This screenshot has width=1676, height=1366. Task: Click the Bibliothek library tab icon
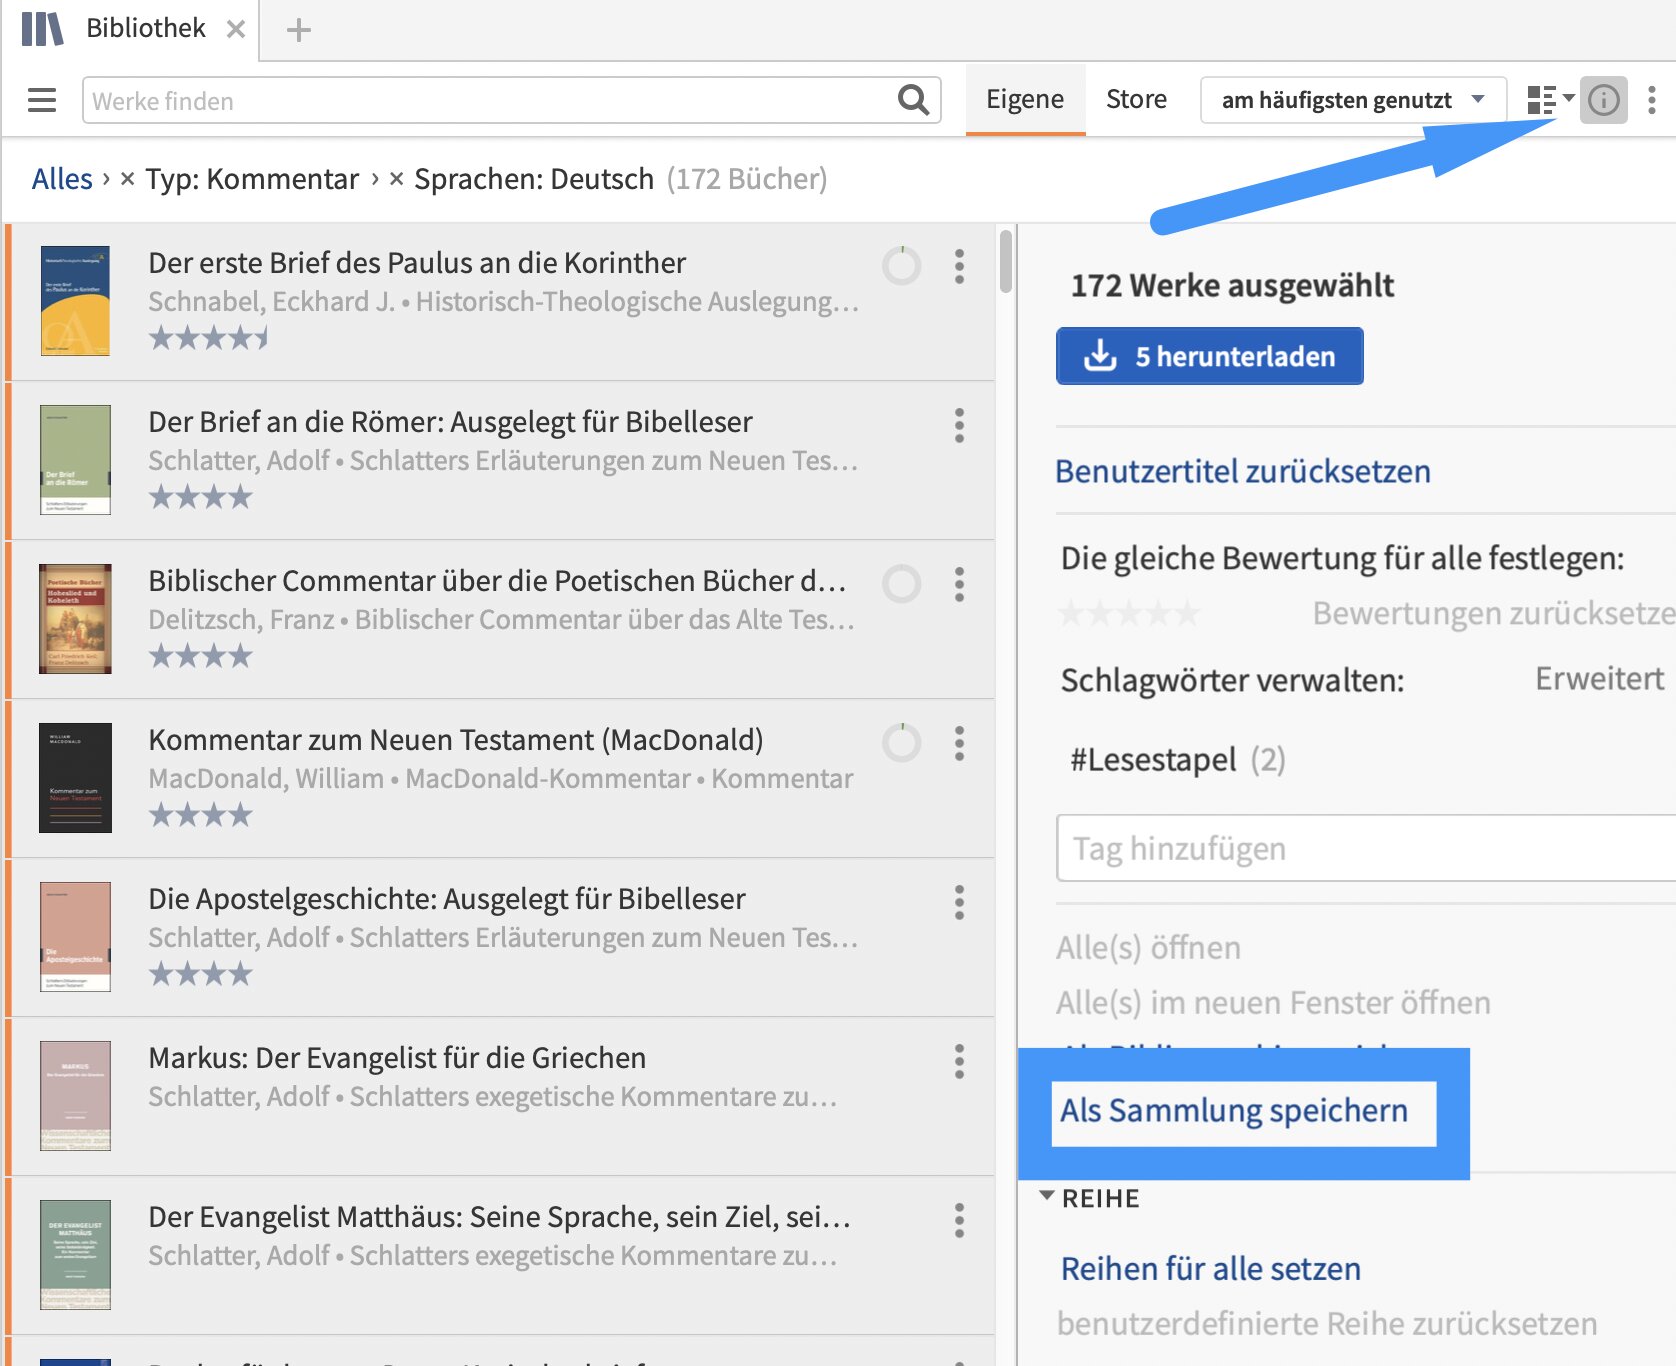pyautogui.click(x=43, y=29)
